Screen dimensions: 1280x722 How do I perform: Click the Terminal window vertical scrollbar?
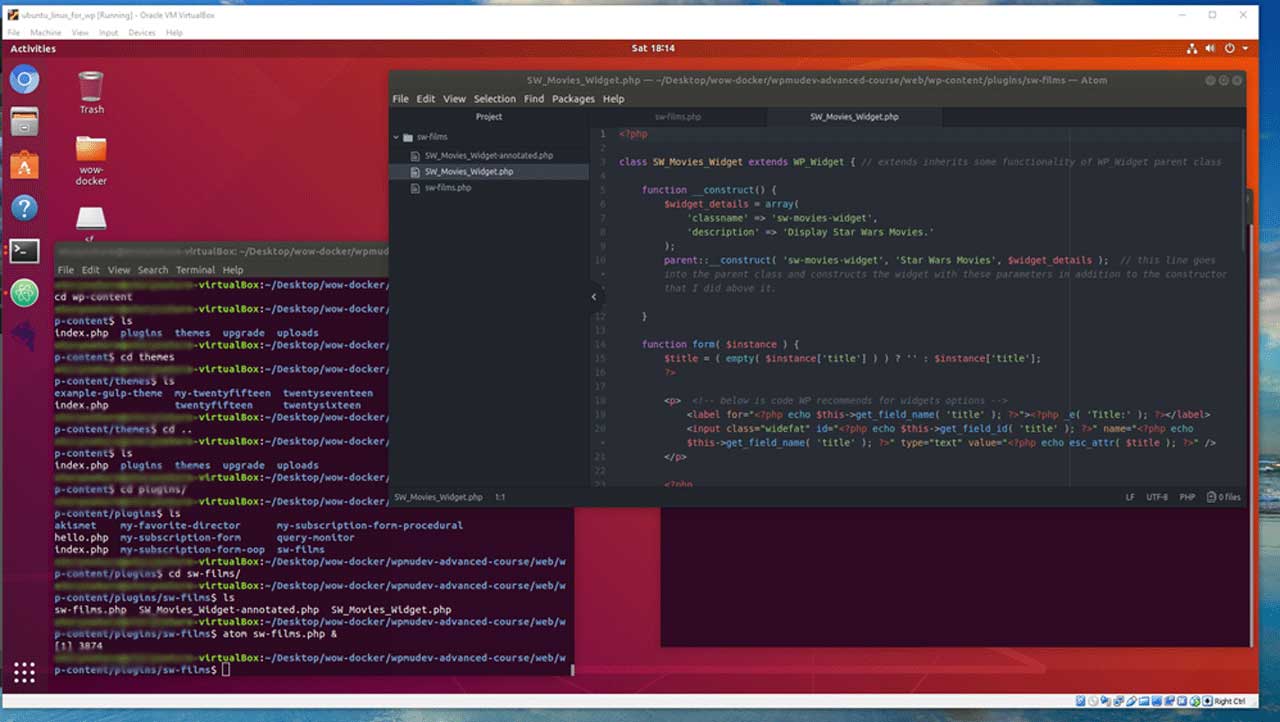pyautogui.click(x=572, y=669)
